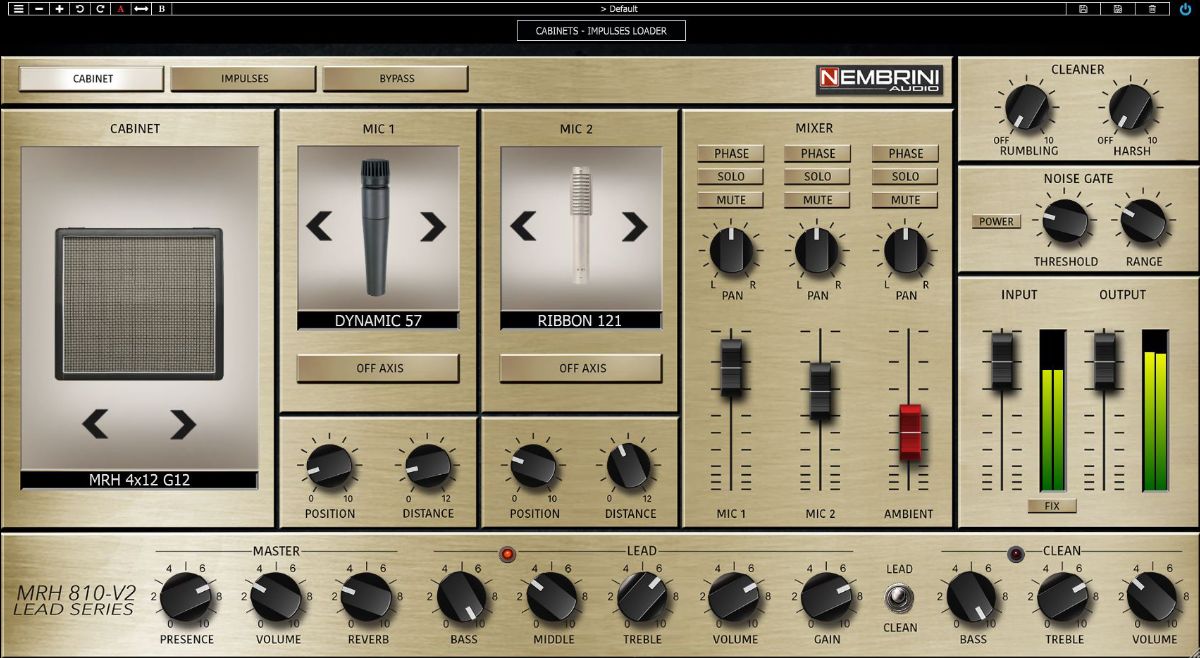
Task: Zoom in with the plus icon
Action: click(x=59, y=9)
